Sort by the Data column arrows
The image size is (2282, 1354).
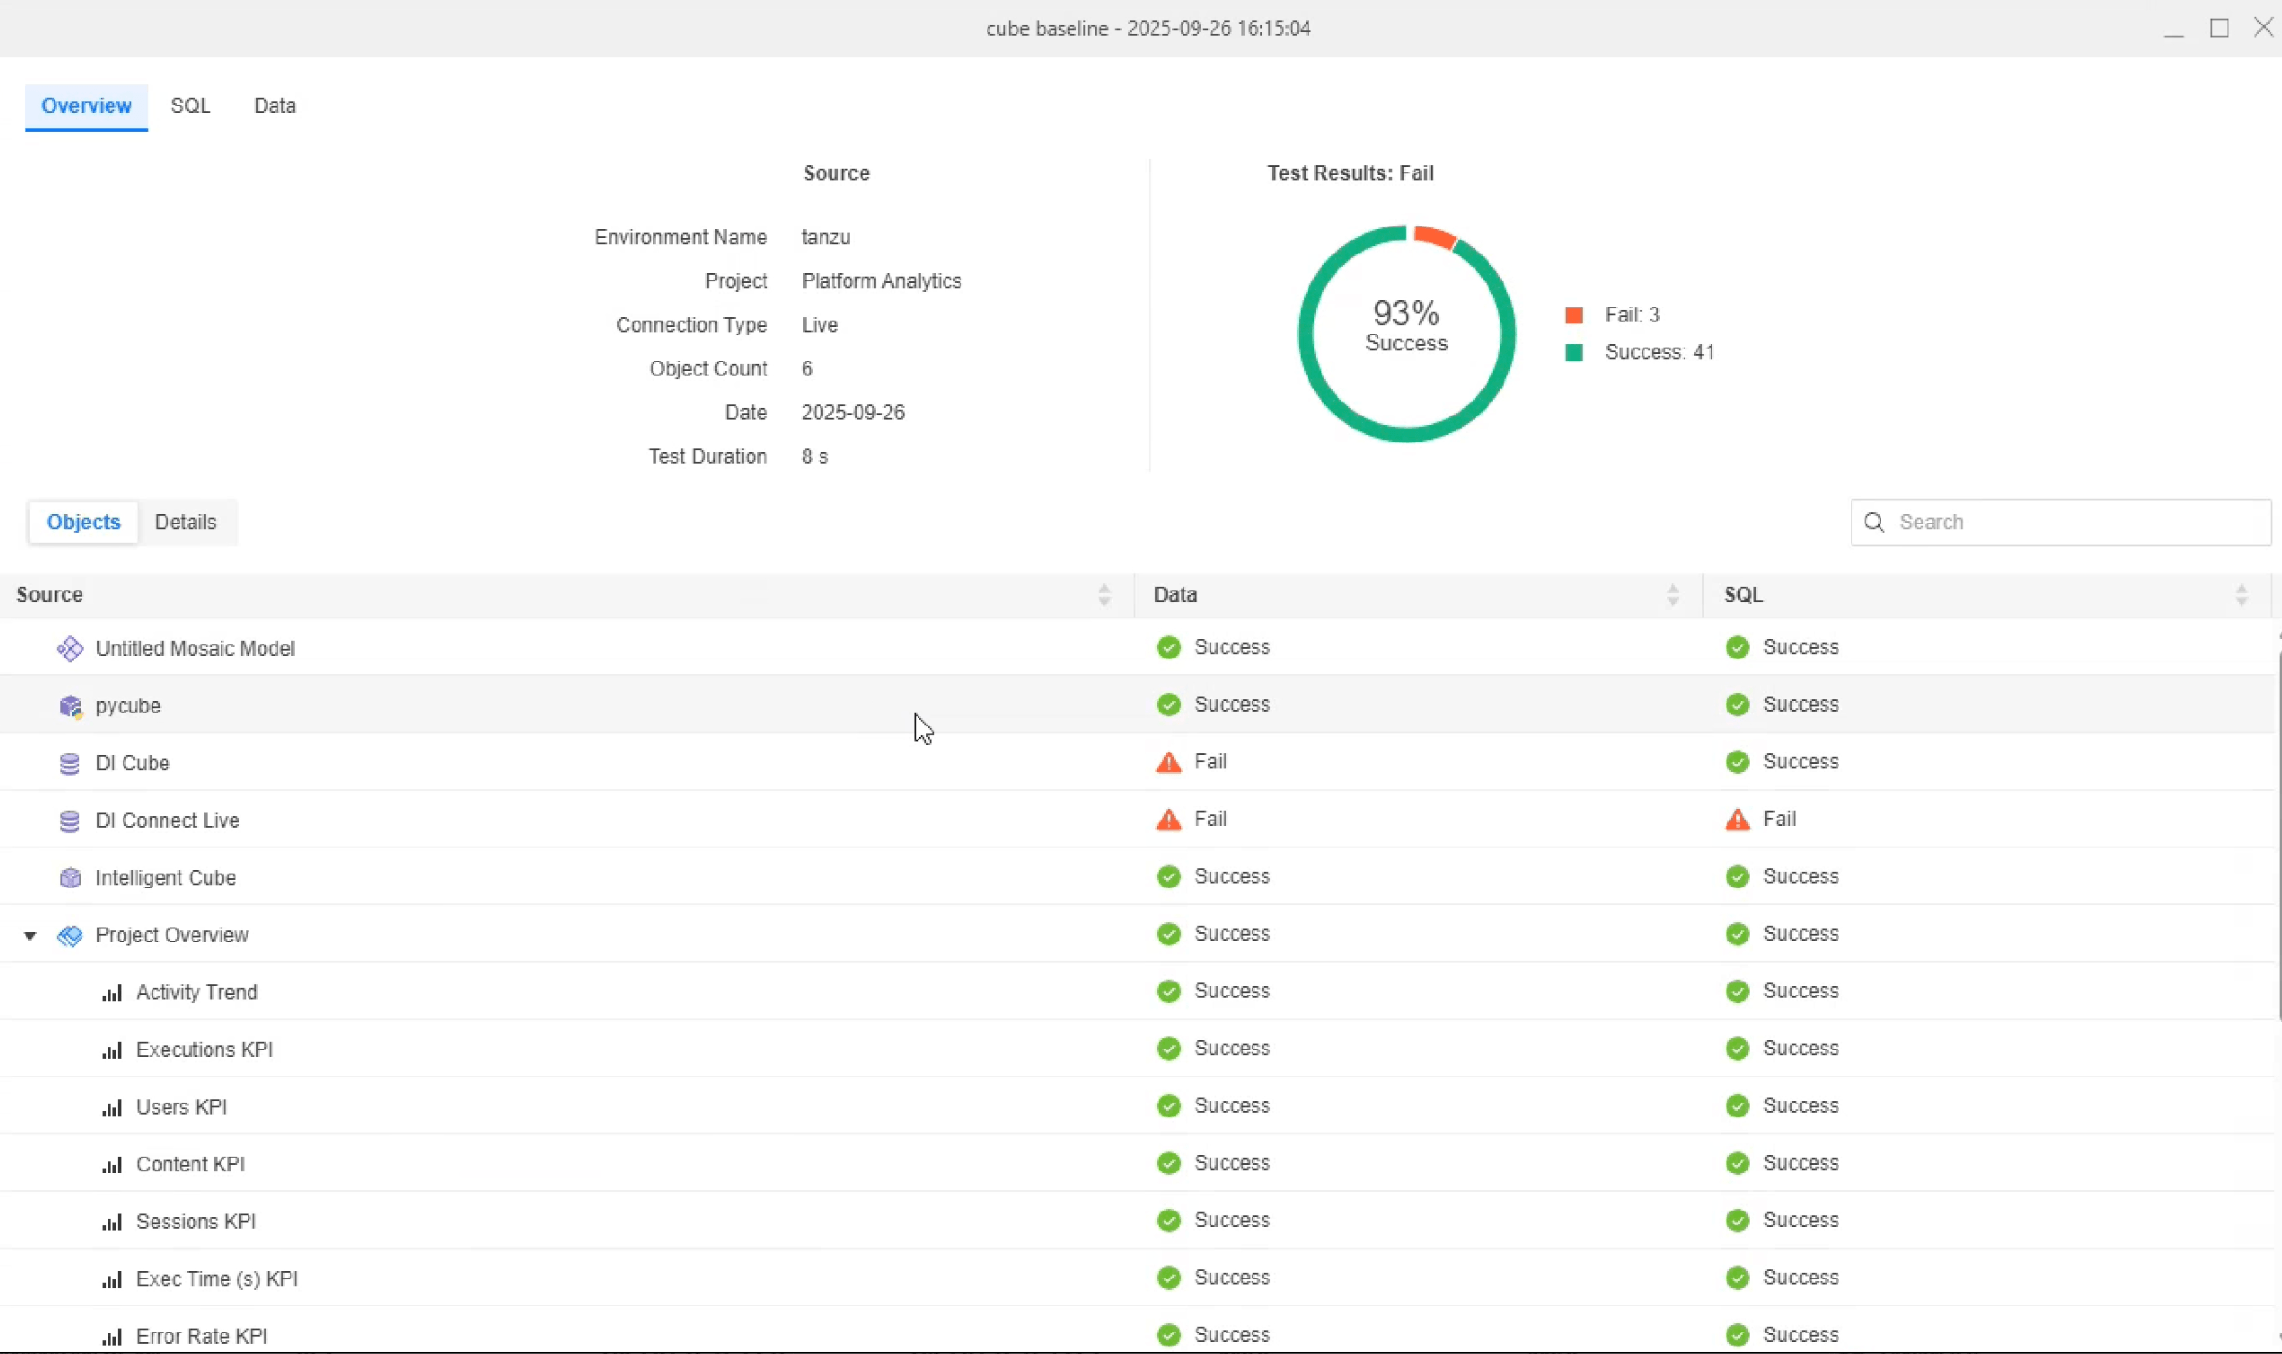pyautogui.click(x=1672, y=595)
